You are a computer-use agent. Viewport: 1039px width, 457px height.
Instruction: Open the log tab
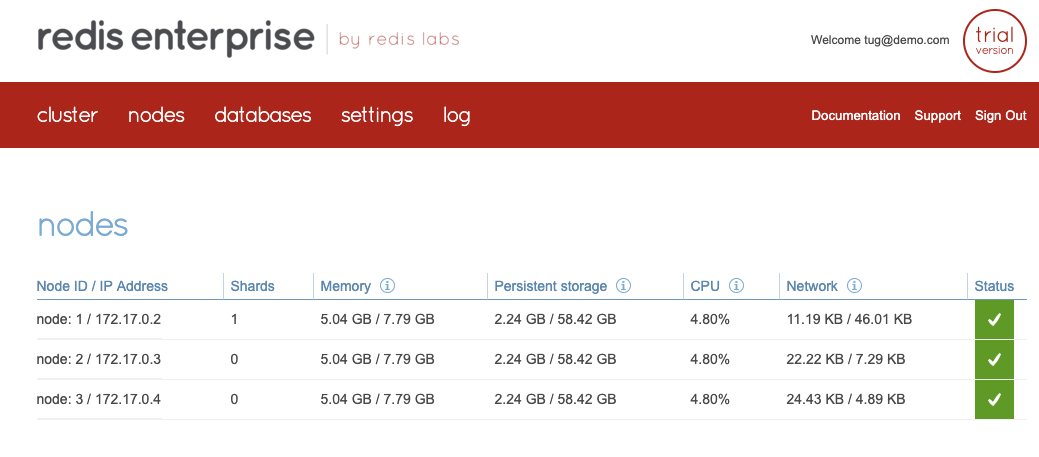pos(457,115)
